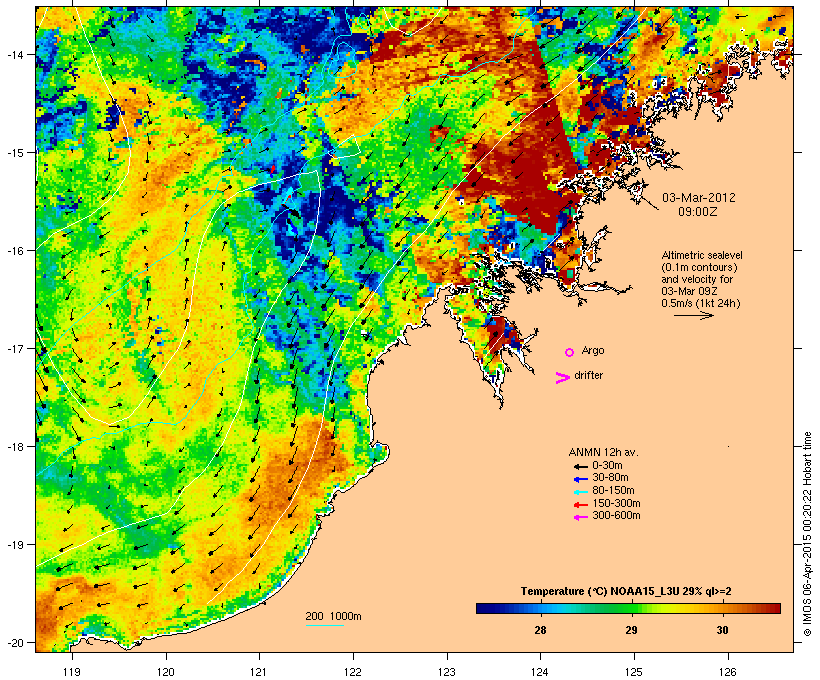Click the '30-80m' depth label
The image size is (820, 680).
click(610, 478)
